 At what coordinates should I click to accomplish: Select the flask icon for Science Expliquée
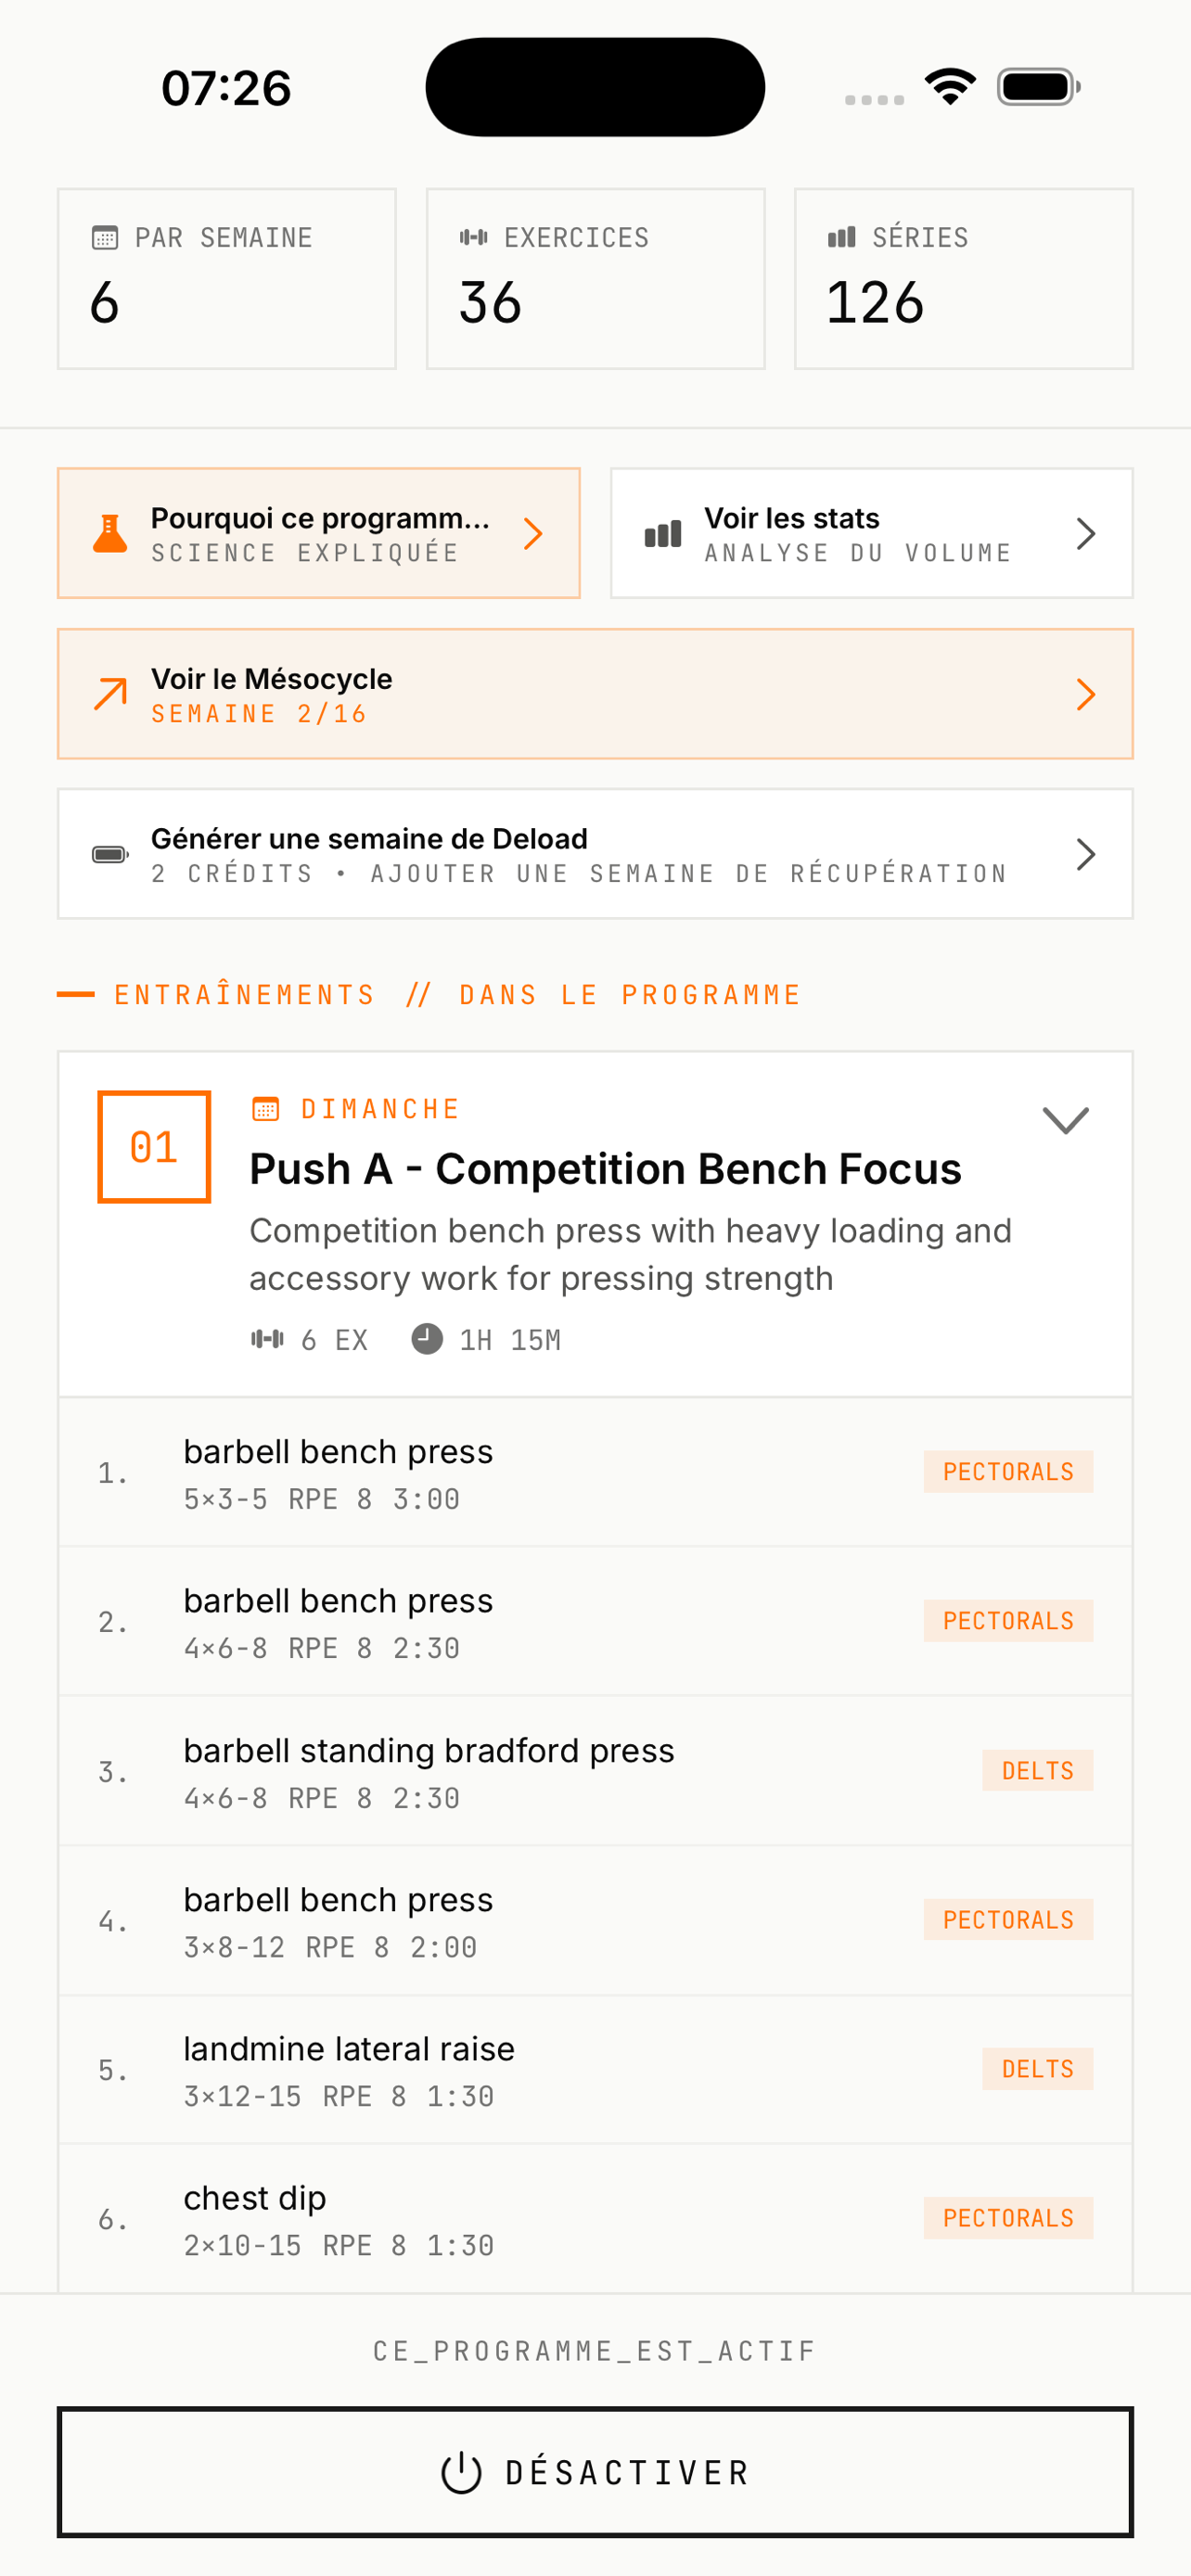(110, 533)
